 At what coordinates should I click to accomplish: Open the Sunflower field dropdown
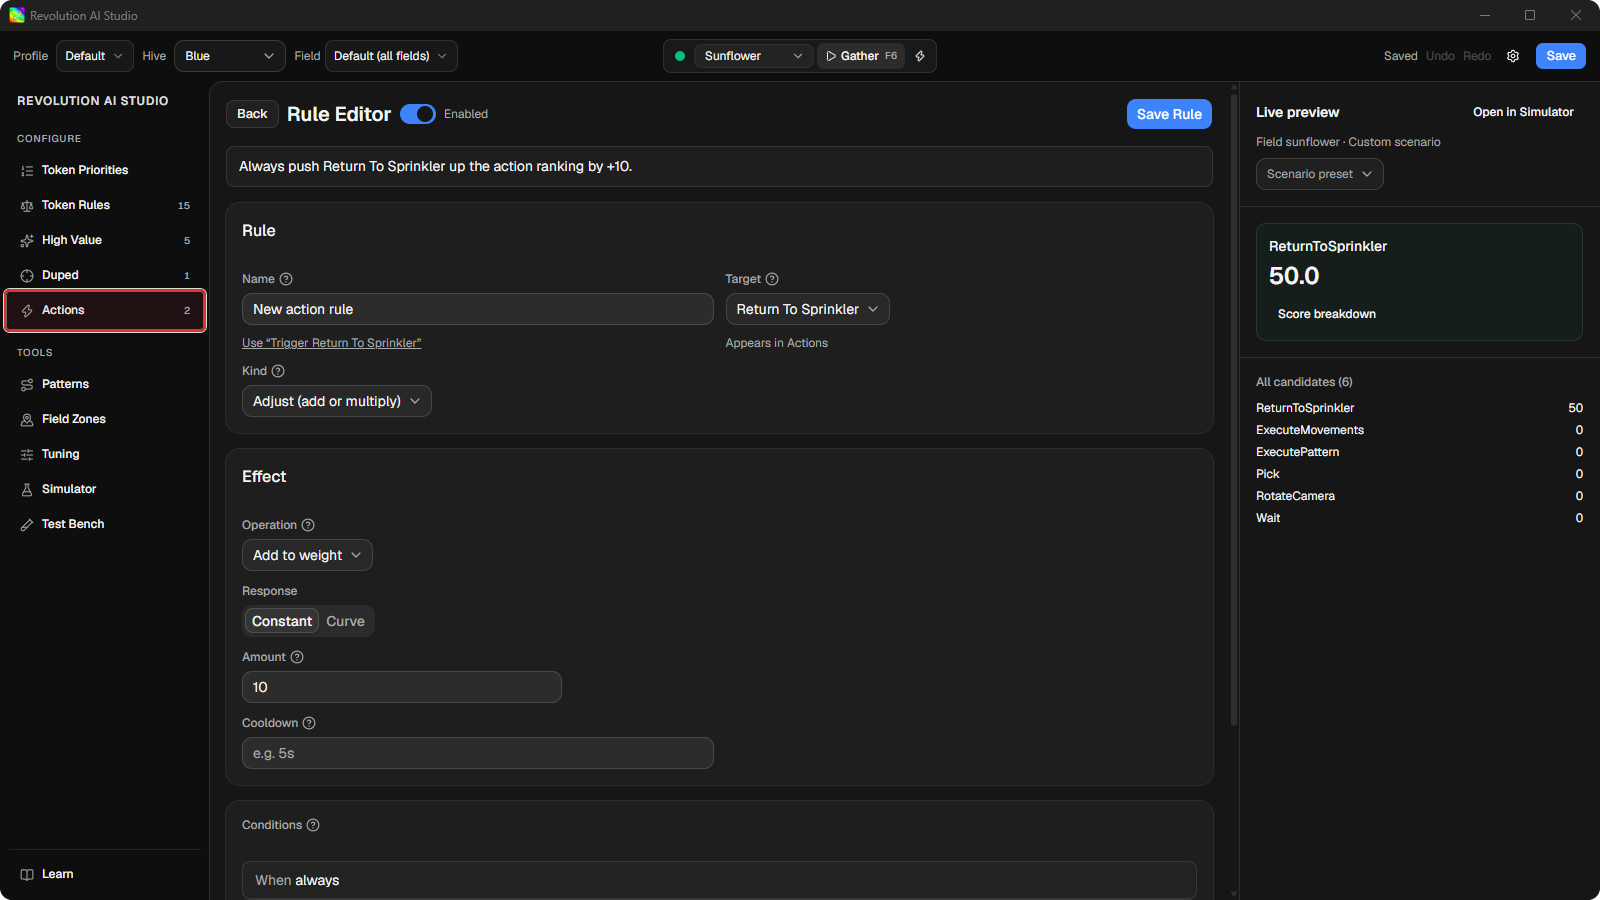(x=754, y=56)
